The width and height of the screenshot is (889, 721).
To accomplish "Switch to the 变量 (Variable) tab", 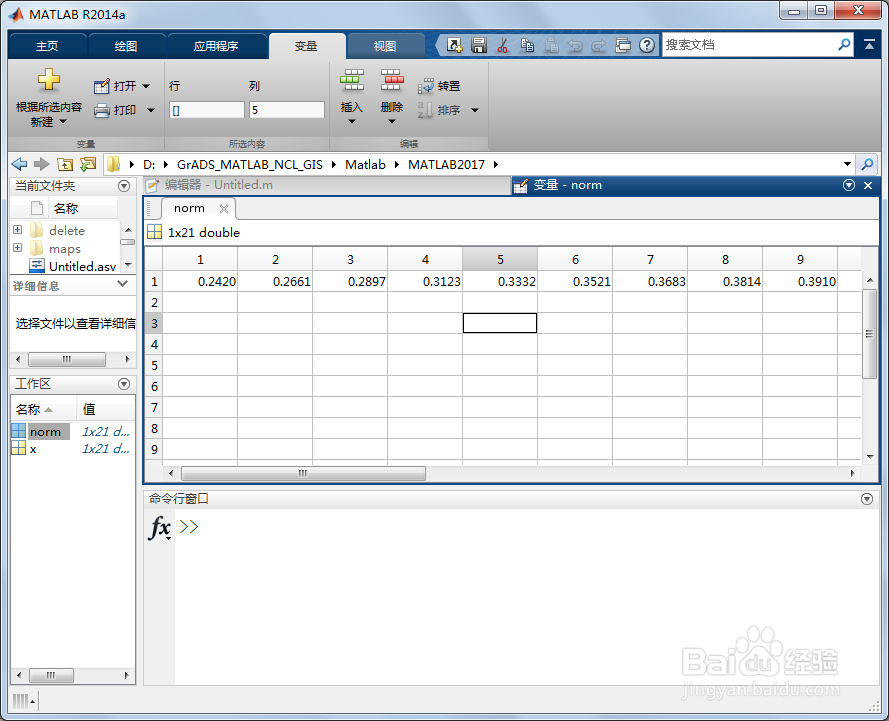I will [x=306, y=46].
